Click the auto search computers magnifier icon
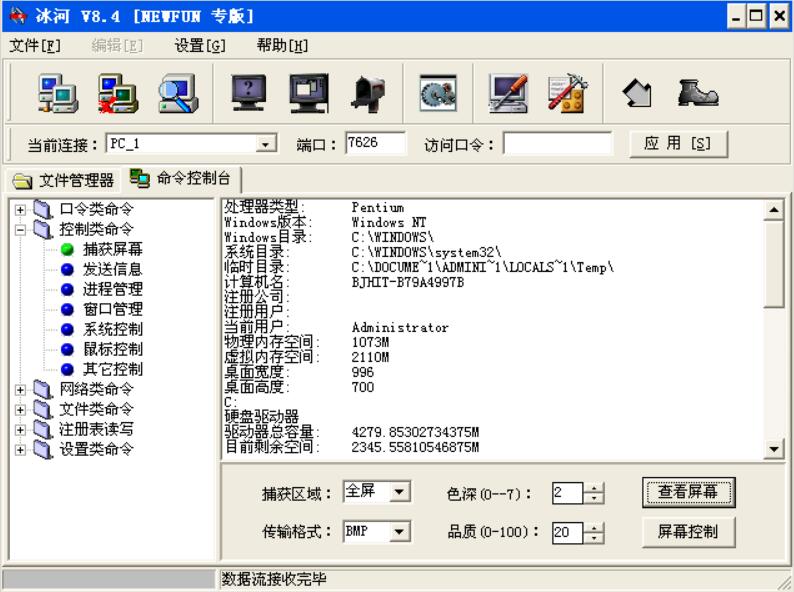The width and height of the screenshot is (794, 592). [x=178, y=93]
